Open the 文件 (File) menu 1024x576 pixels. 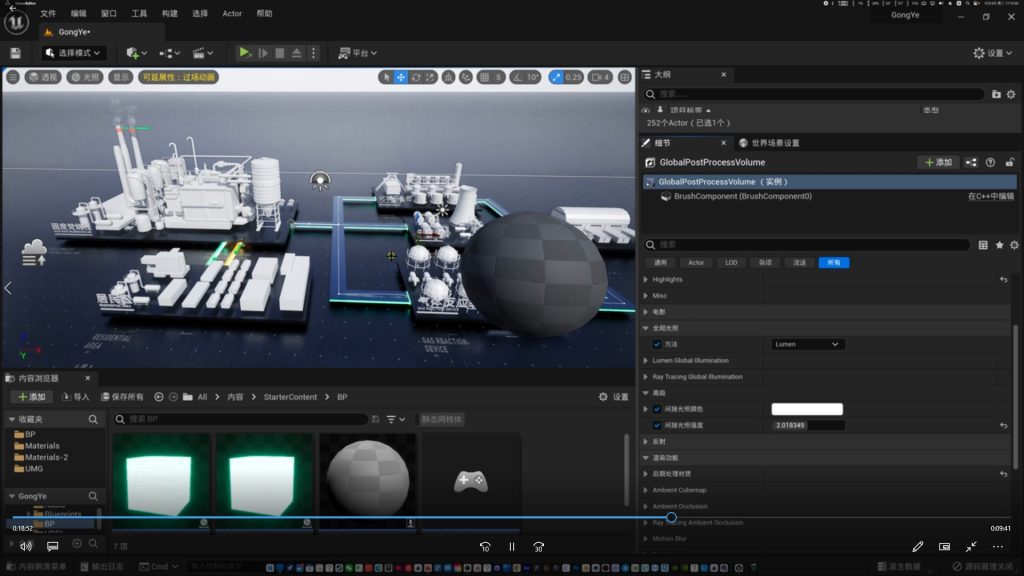click(48, 14)
